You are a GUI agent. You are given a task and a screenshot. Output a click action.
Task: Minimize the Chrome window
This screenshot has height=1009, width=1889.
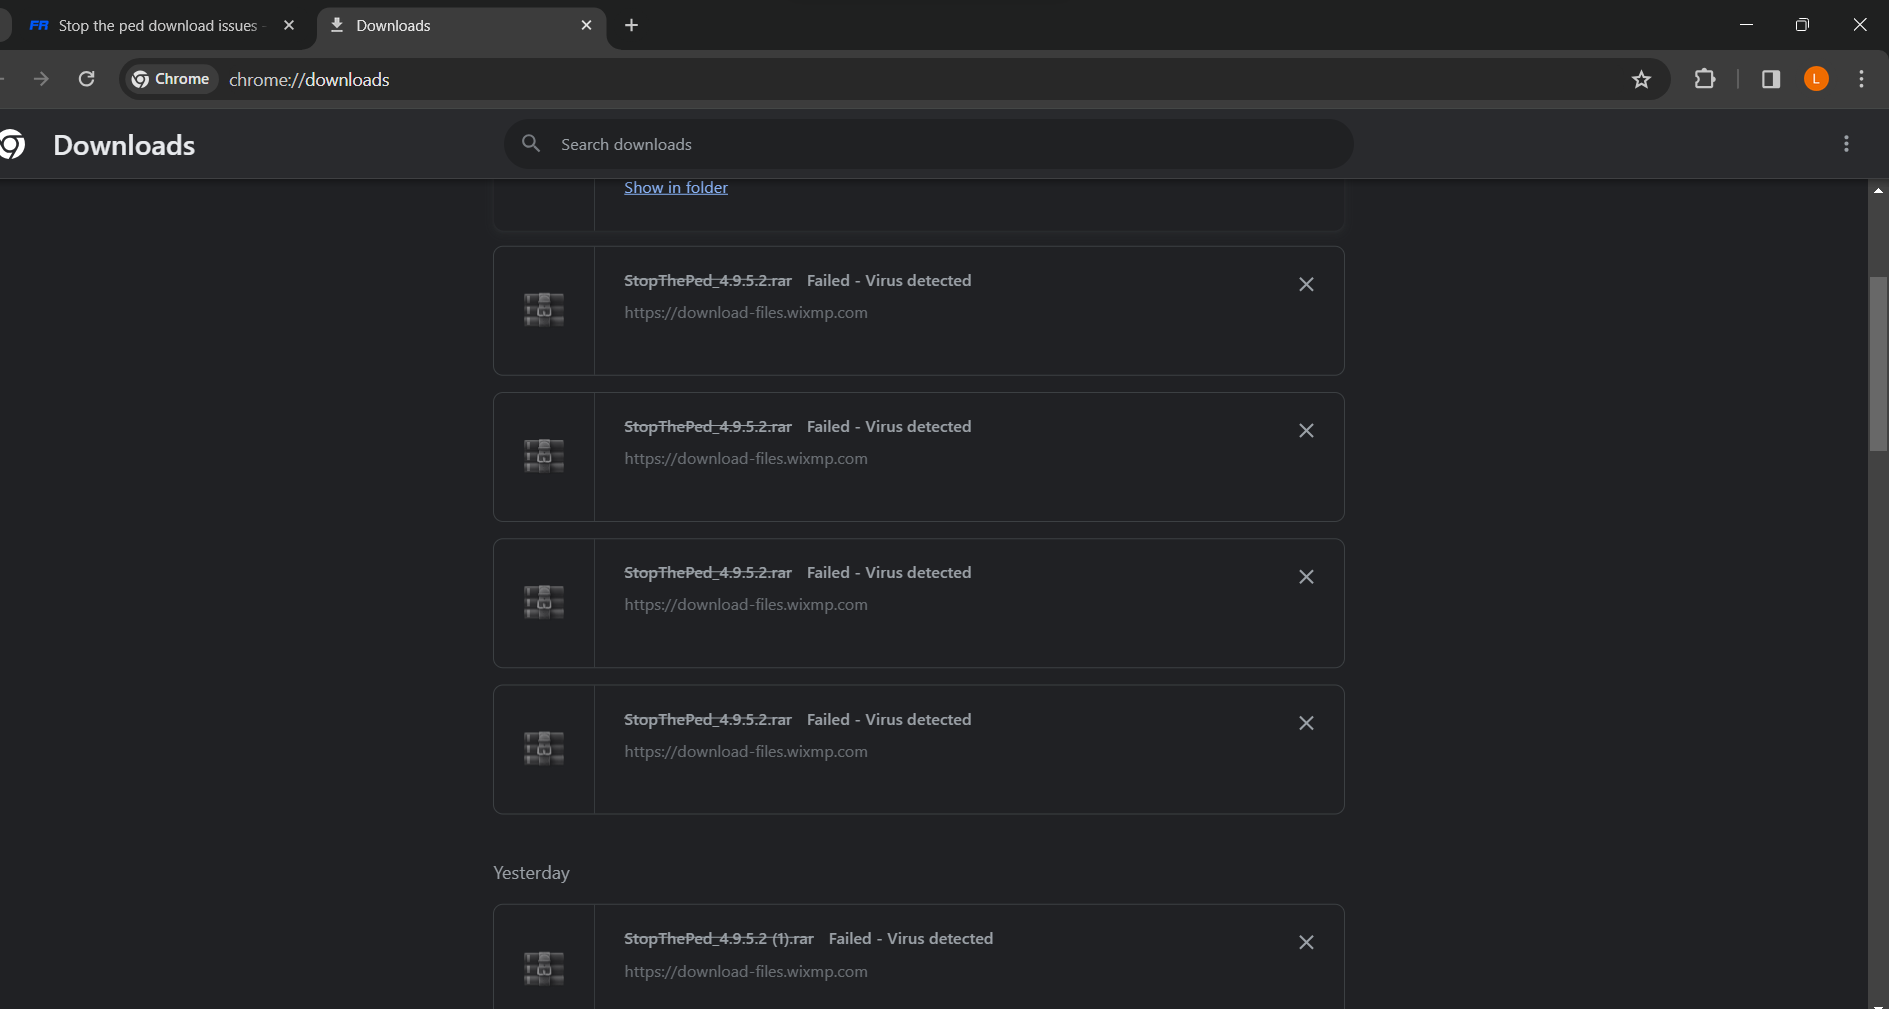pyautogui.click(x=1746, y=25)
